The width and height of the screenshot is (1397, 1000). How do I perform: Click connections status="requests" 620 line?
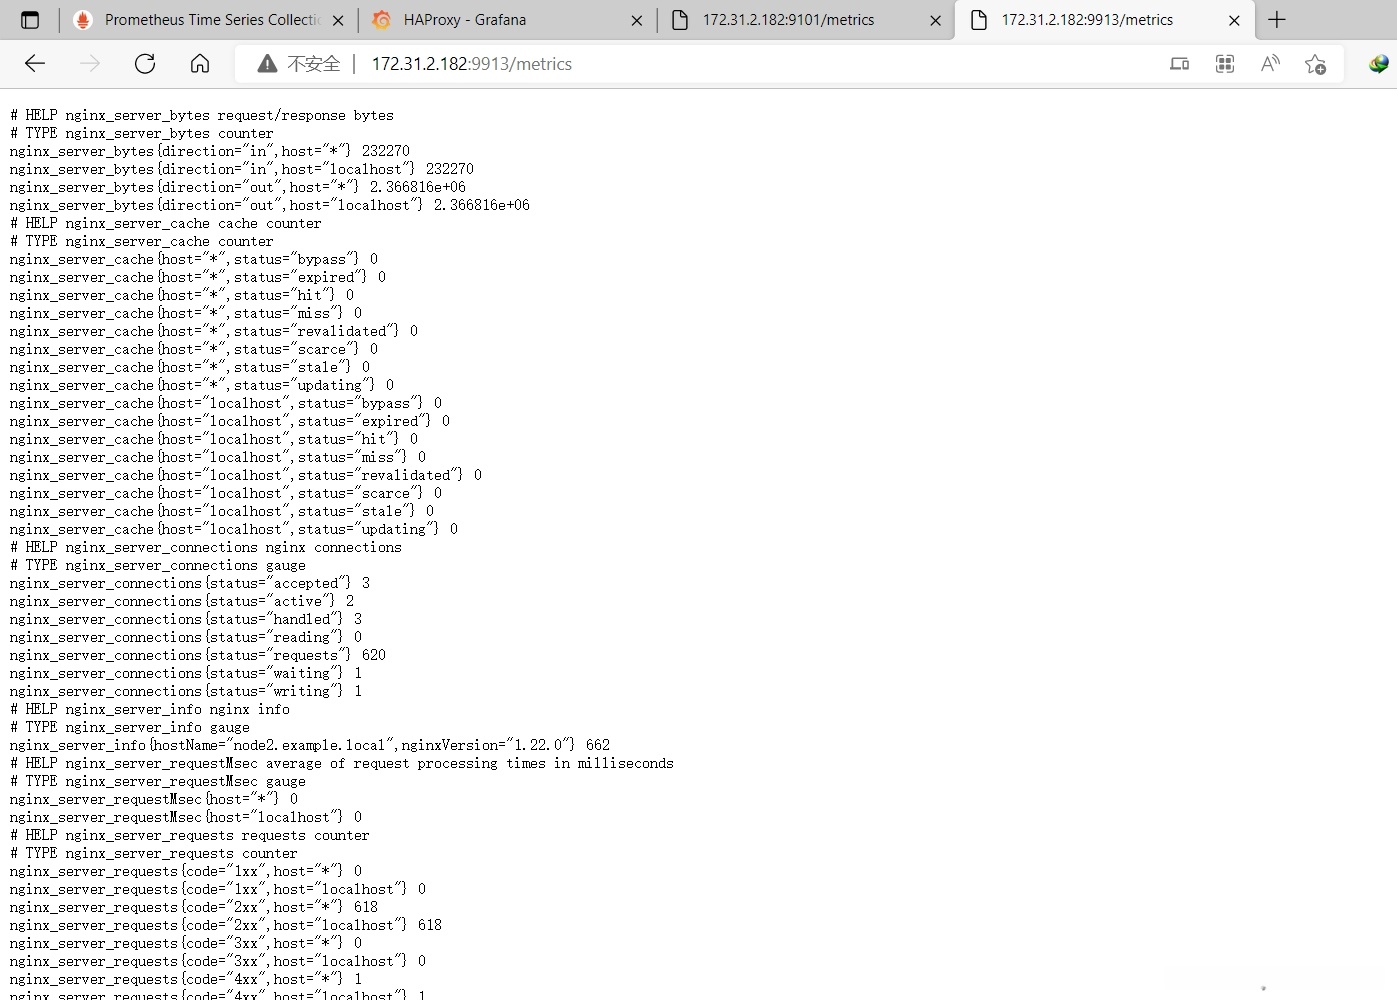[198, 655]
